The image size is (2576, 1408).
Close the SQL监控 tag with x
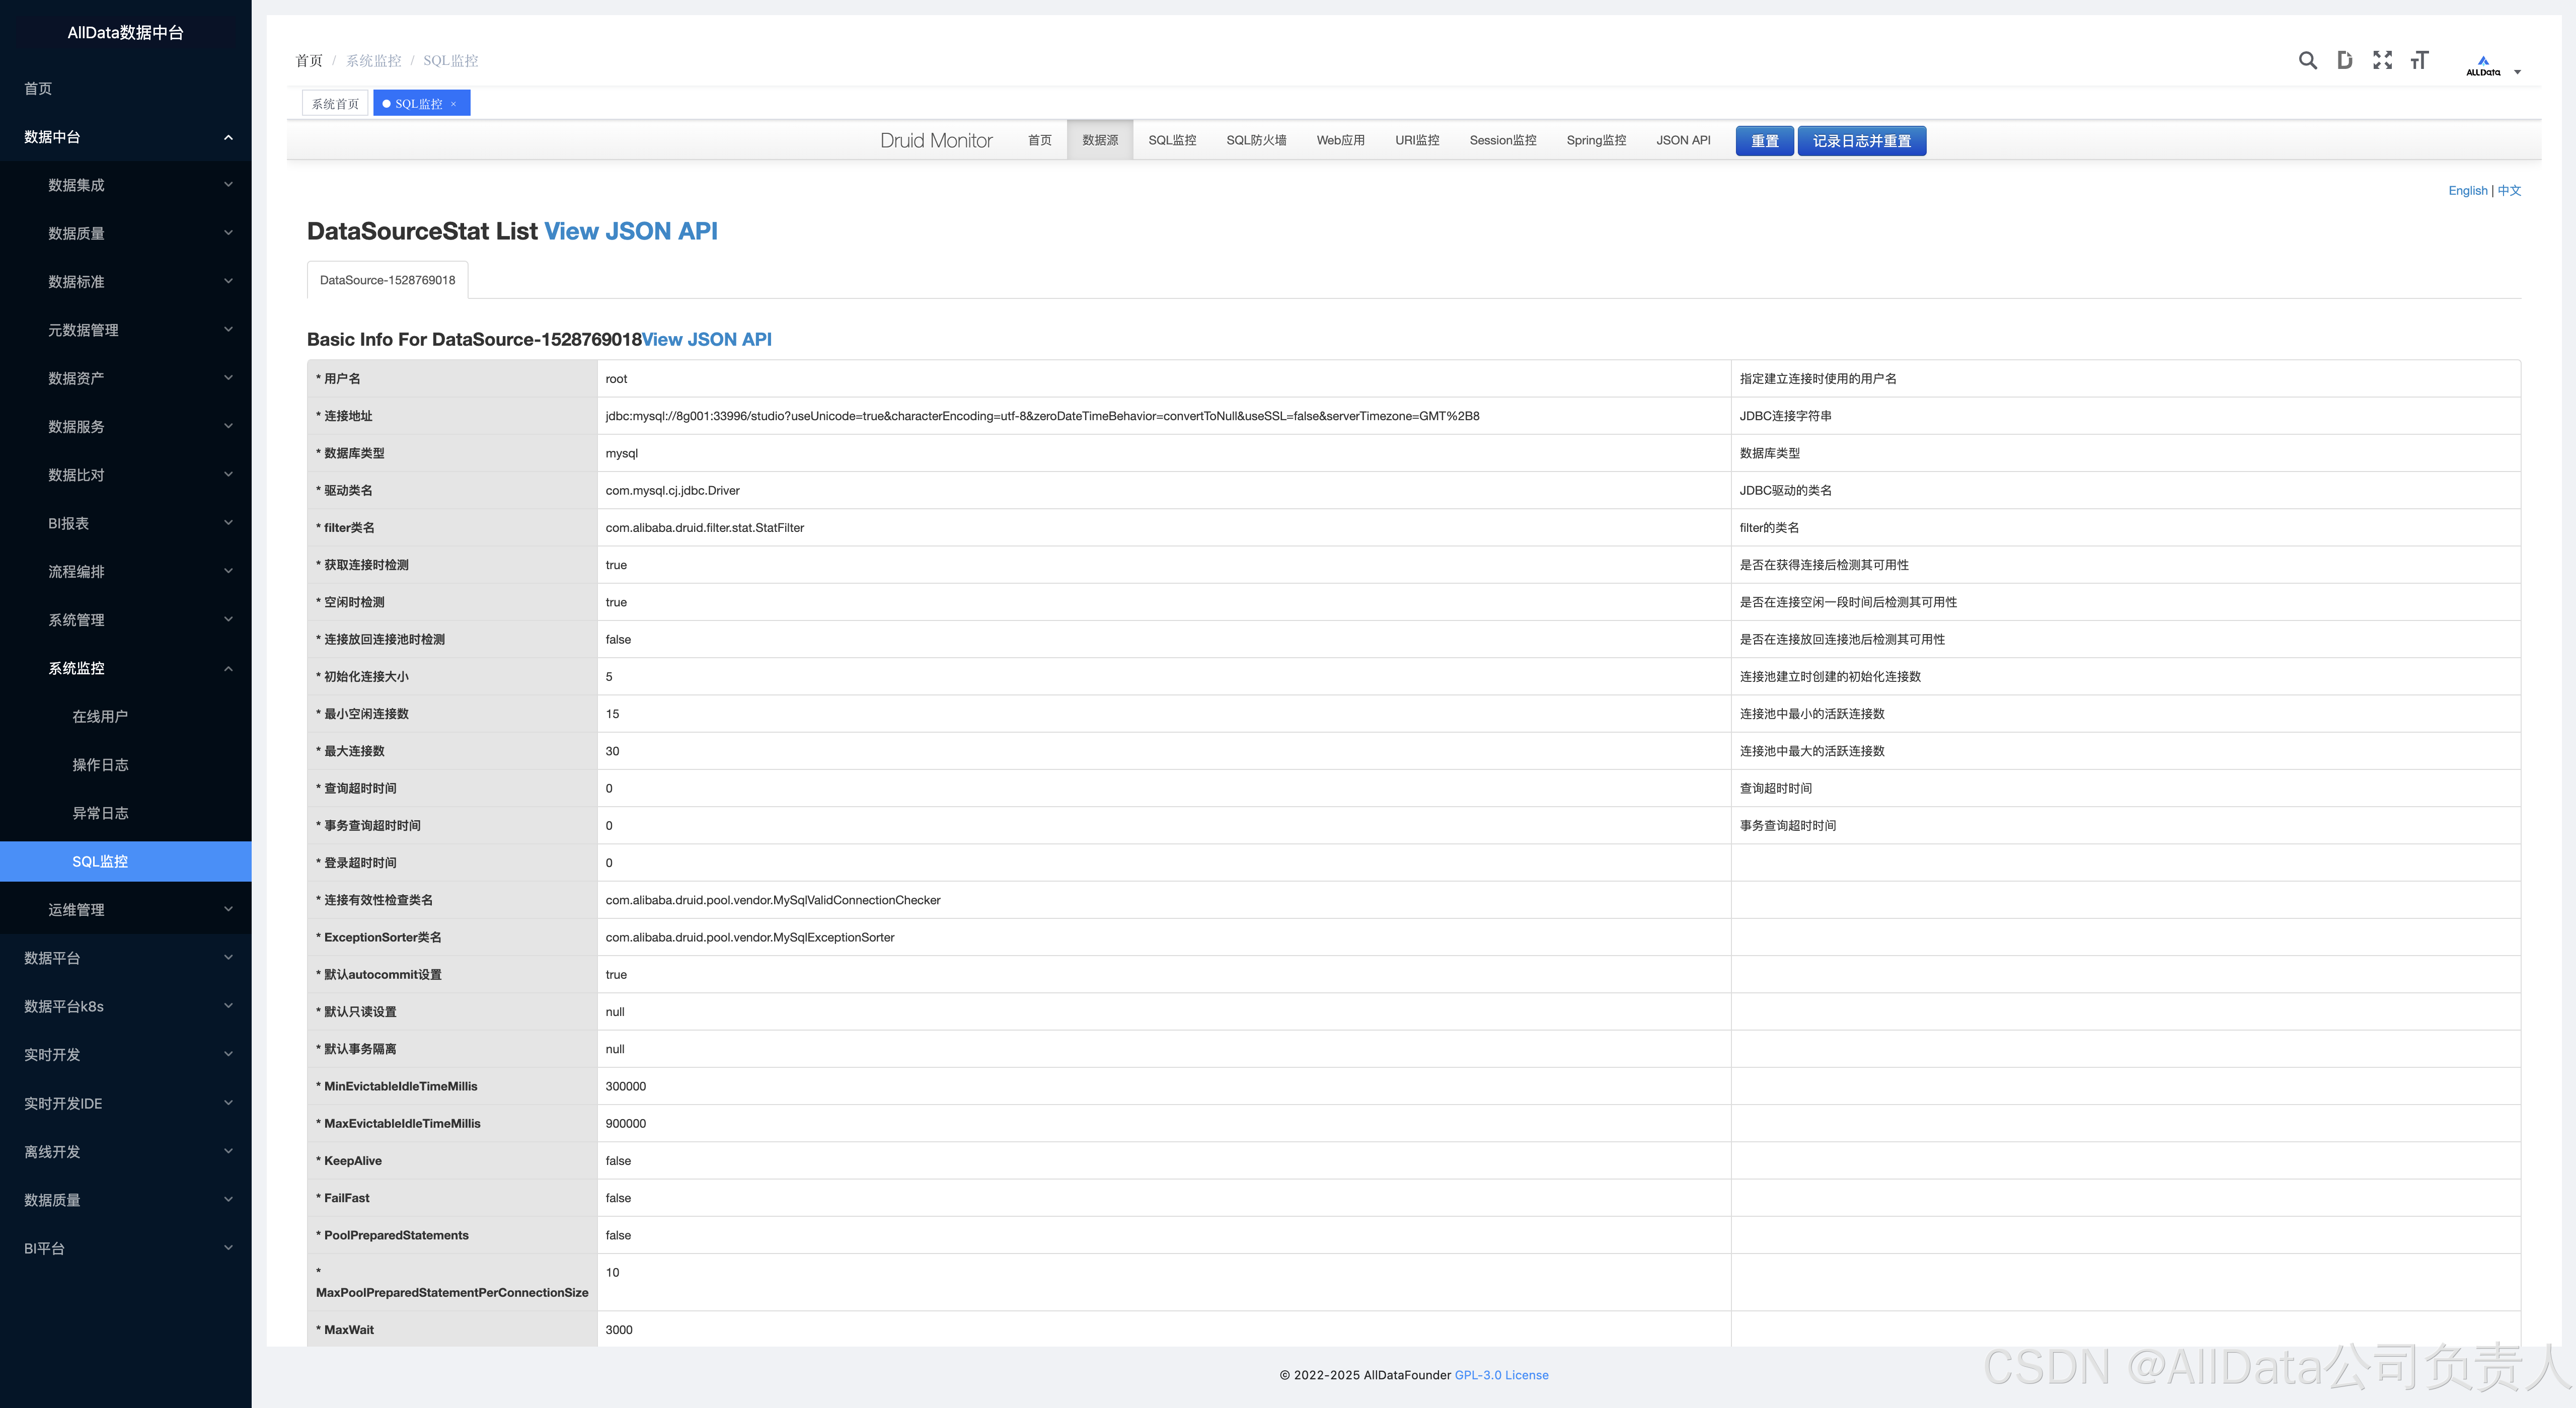pyautogui.click(x=454, y=104)
